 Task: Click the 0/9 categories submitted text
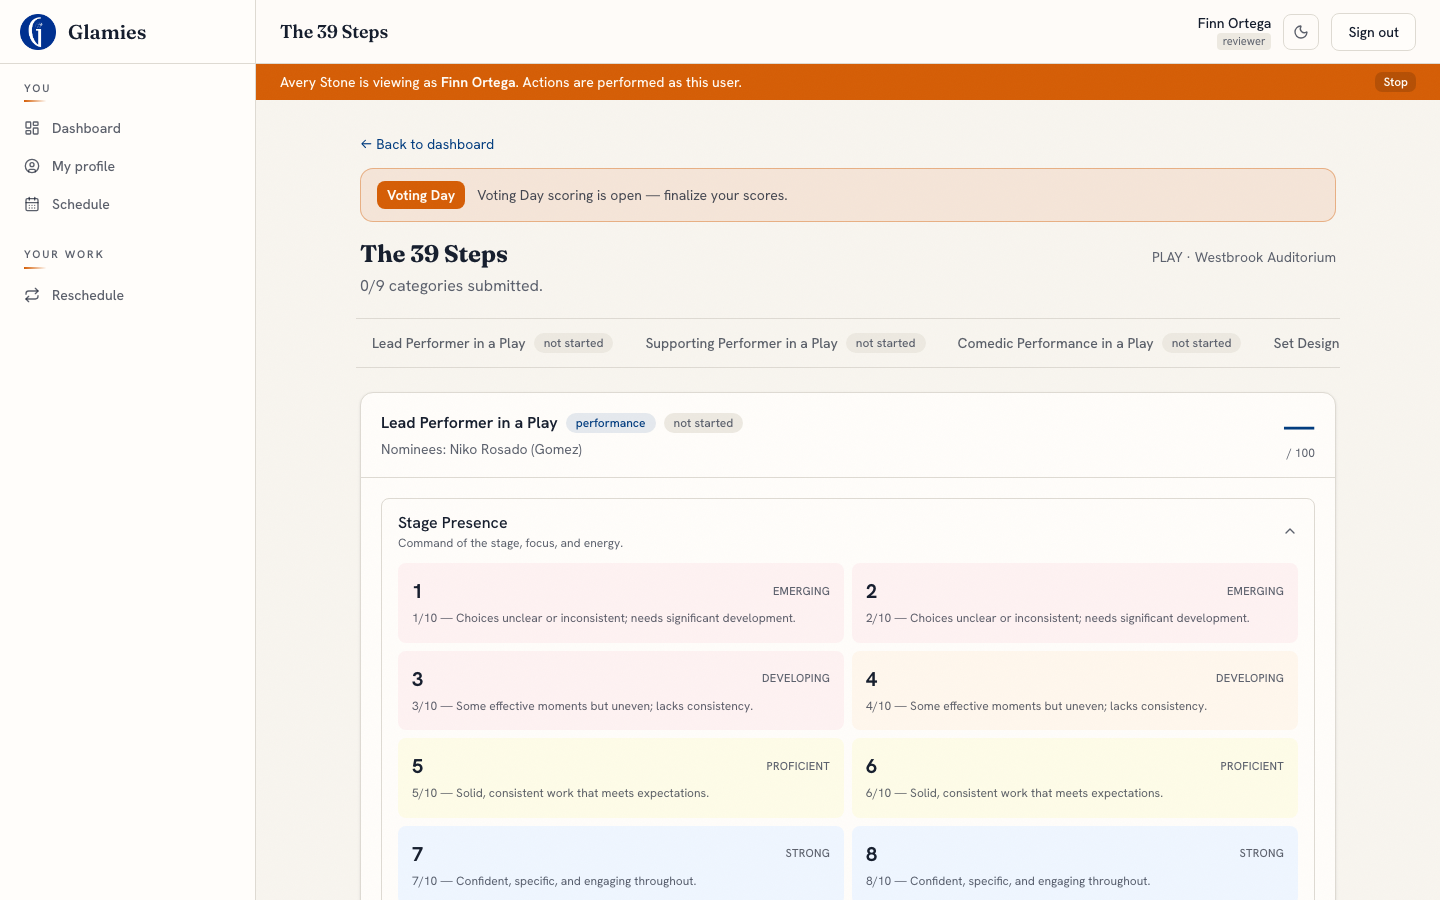(x=451, y=286)
